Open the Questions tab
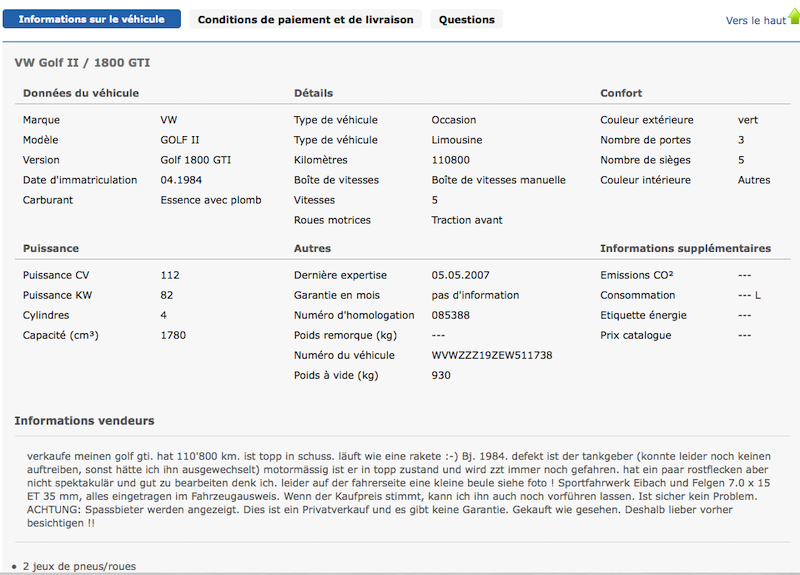The height and width of the screenshot is (575, 800). 466,19
